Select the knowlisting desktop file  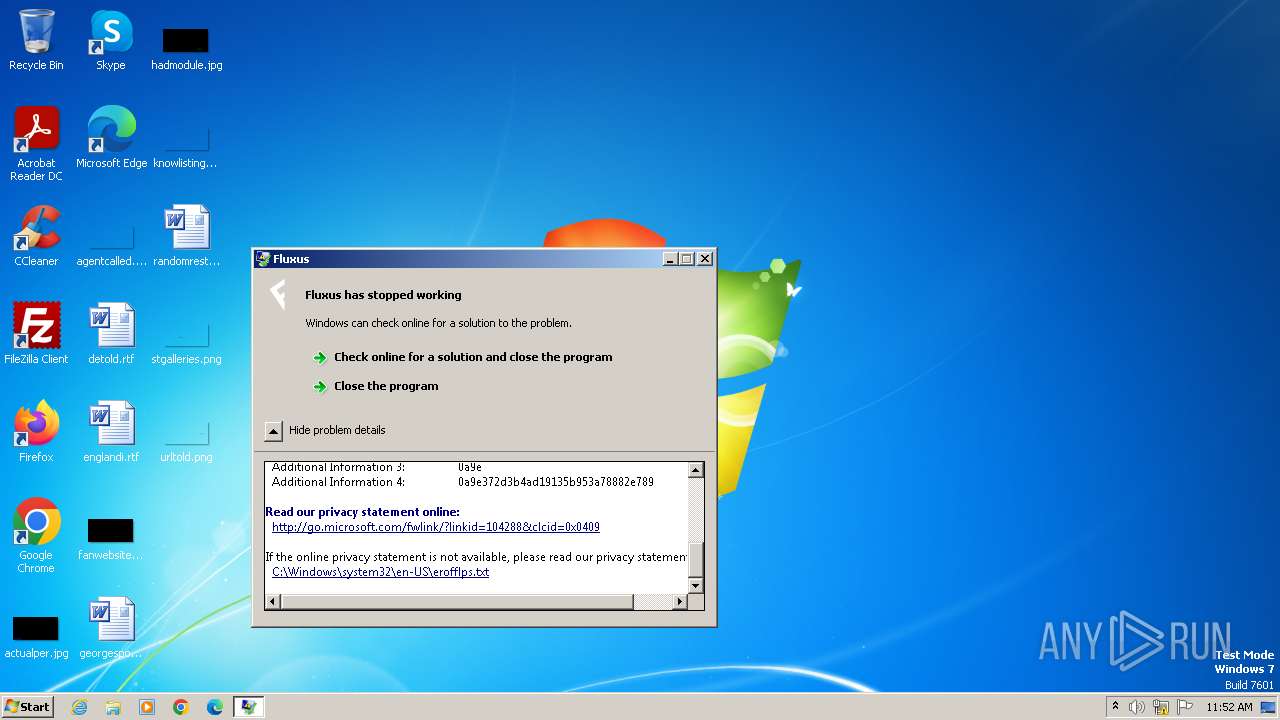(x=185, y=145)
